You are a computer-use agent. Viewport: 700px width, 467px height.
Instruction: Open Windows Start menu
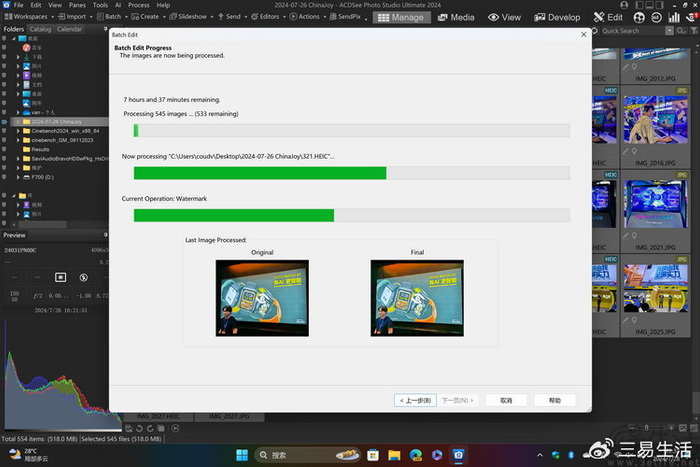242,455
